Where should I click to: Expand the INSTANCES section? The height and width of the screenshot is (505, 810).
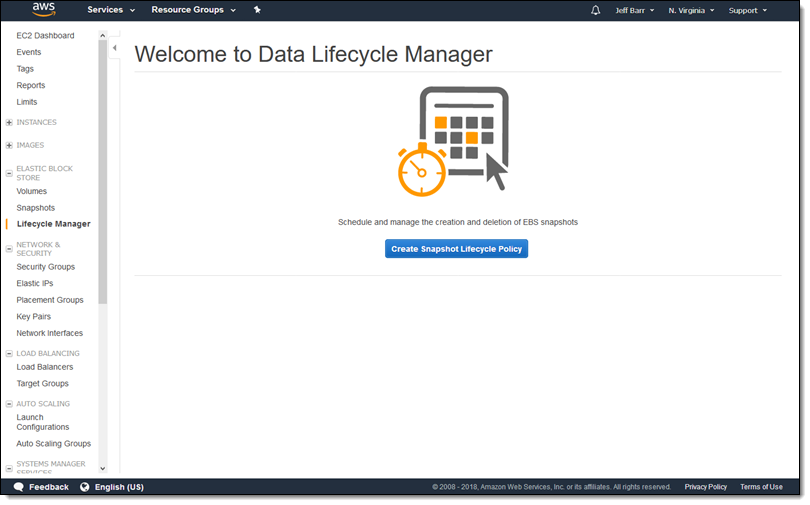9,123
